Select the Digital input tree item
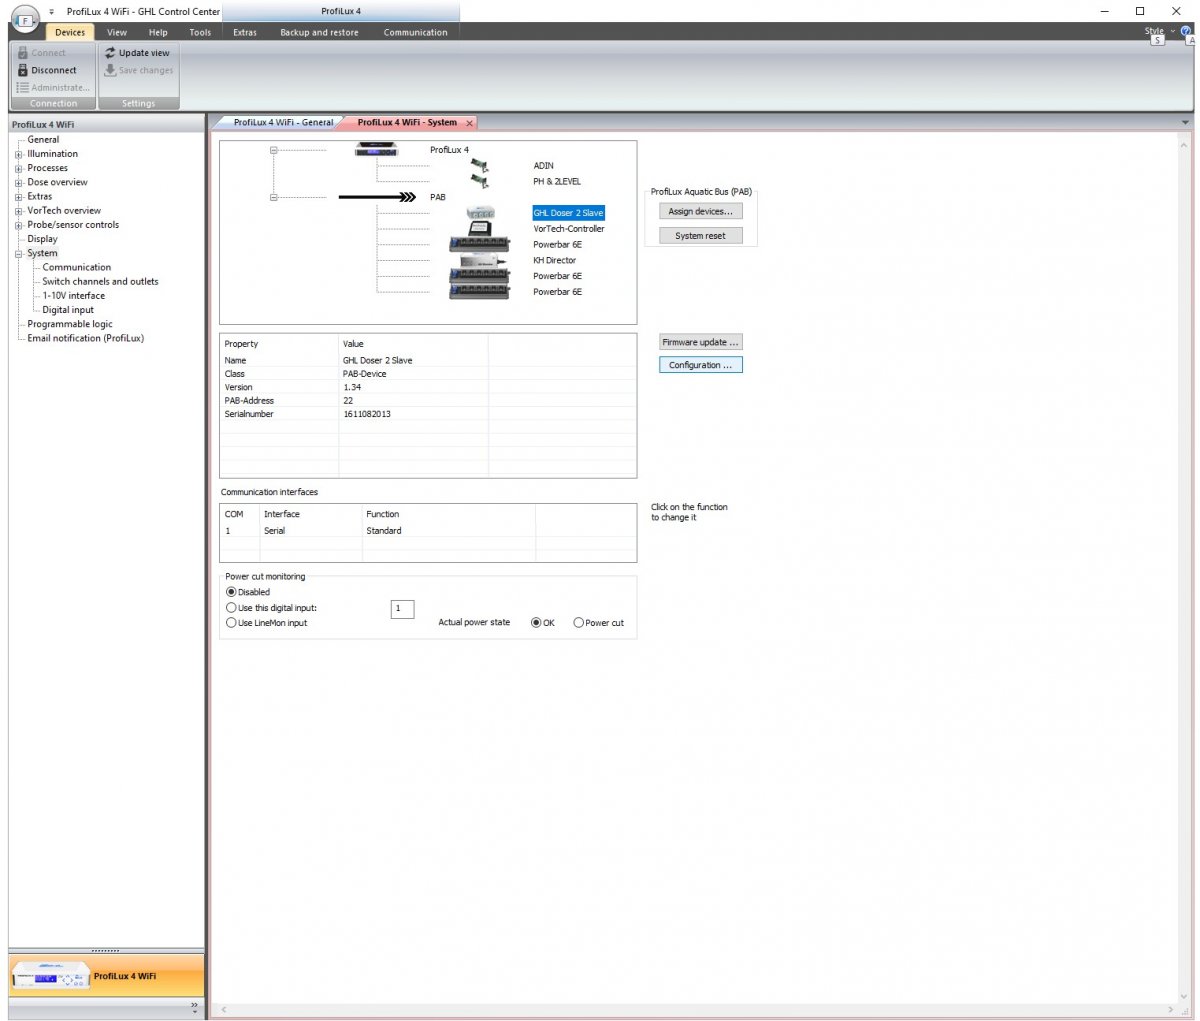This screenshot has height=1021, width=1200. coord(68,310)
